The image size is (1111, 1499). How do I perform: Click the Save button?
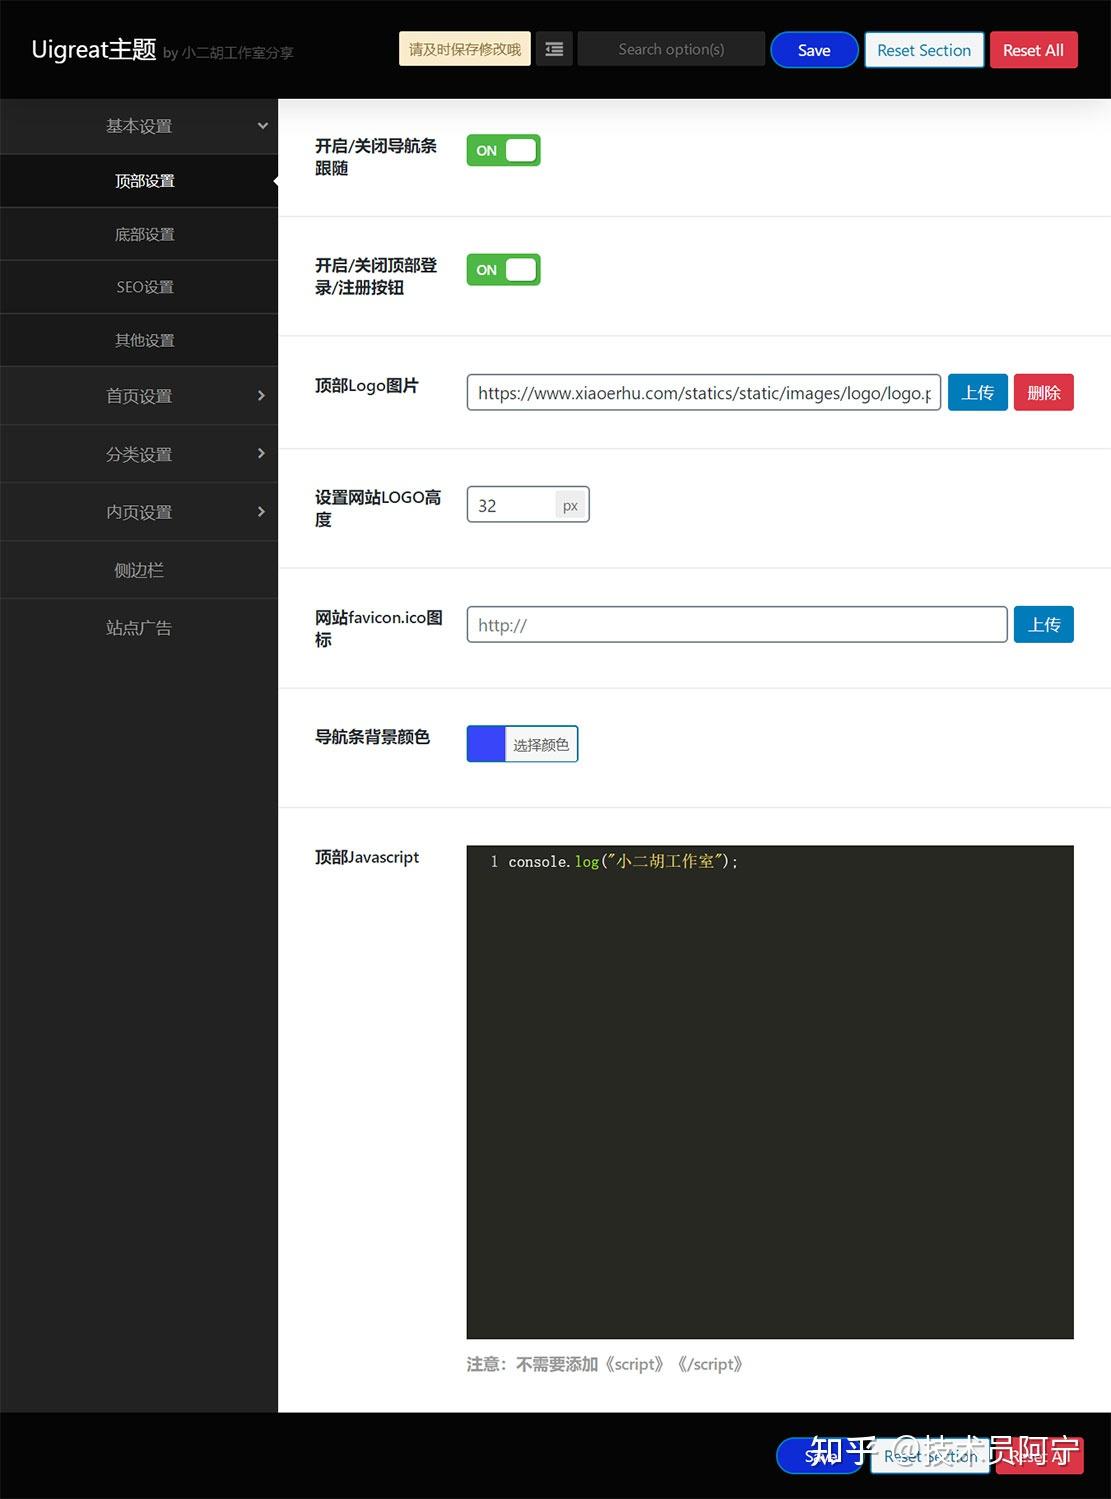(x=813, y=49)
